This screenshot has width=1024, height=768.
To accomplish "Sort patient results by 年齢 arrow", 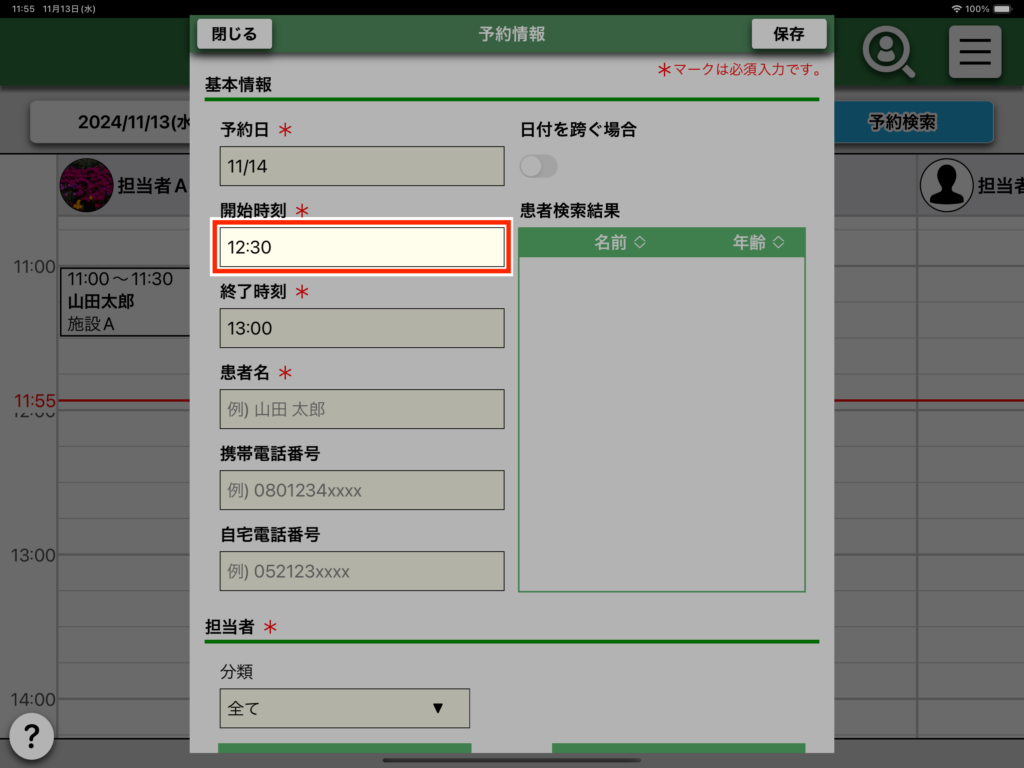I will click(x=778, y=243).
